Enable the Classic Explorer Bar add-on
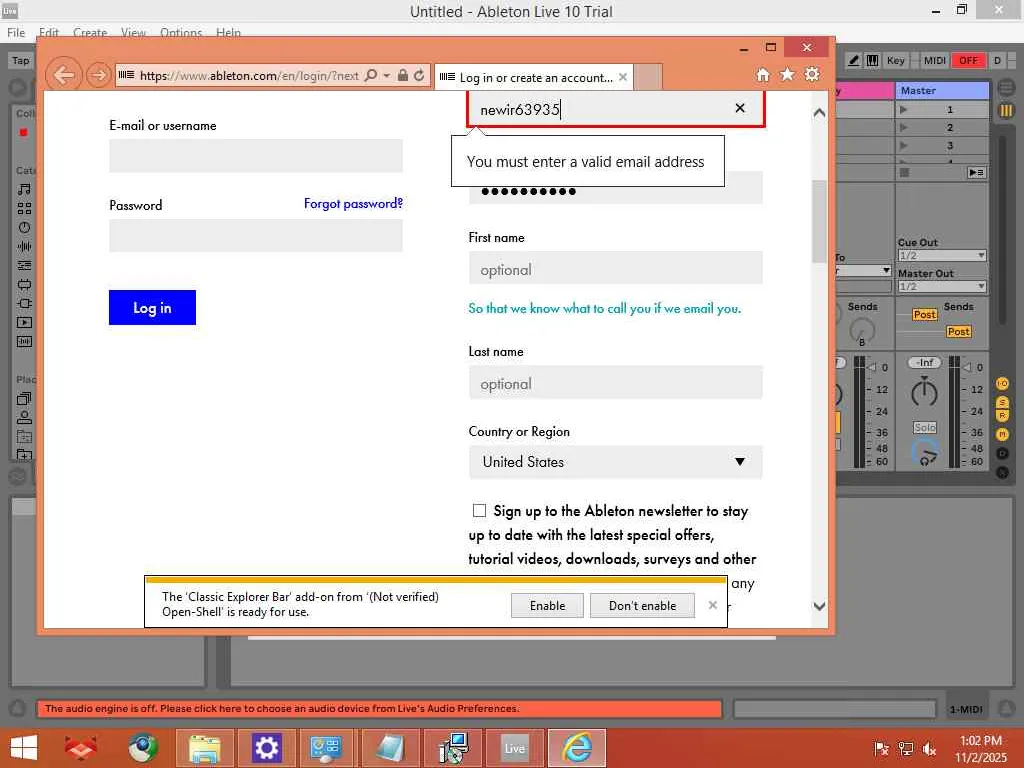 tap(547, 605)
